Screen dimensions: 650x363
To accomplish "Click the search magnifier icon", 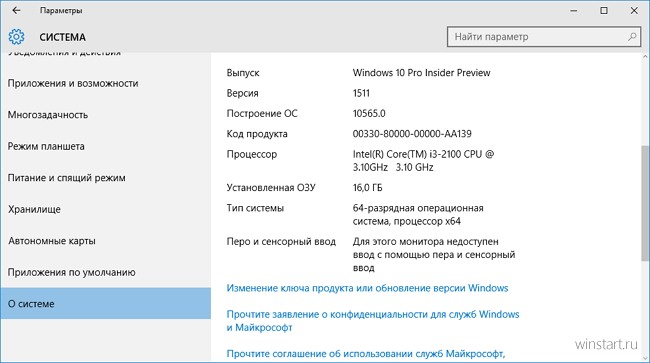I will [x=632, y=37].
